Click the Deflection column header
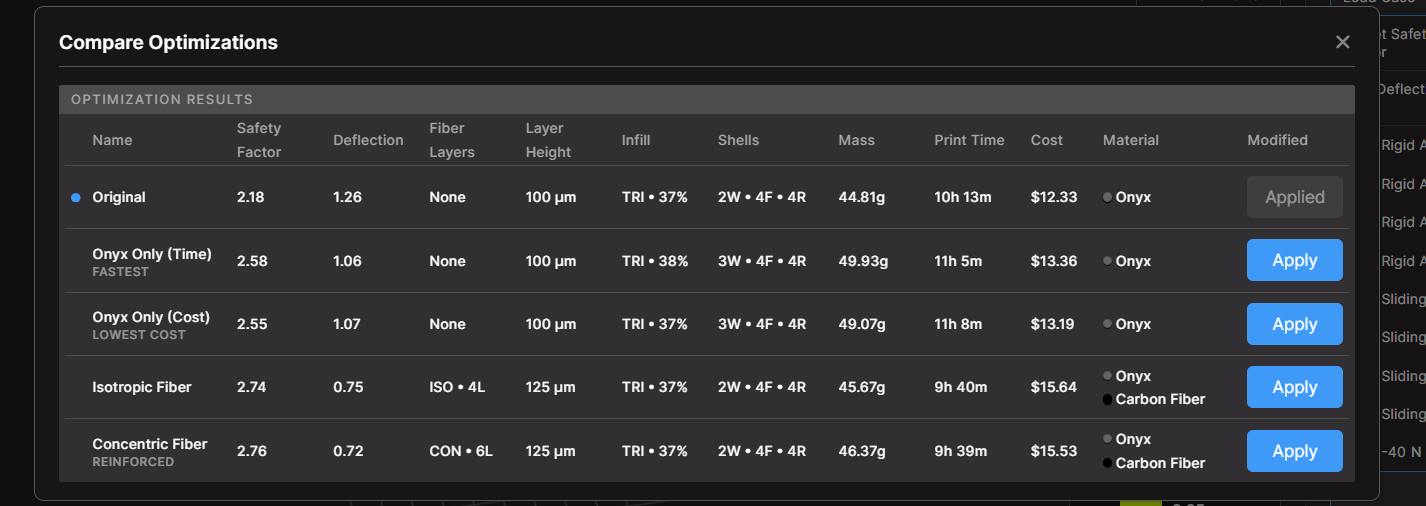This screenshot has height=506, width=1426. 368,140
